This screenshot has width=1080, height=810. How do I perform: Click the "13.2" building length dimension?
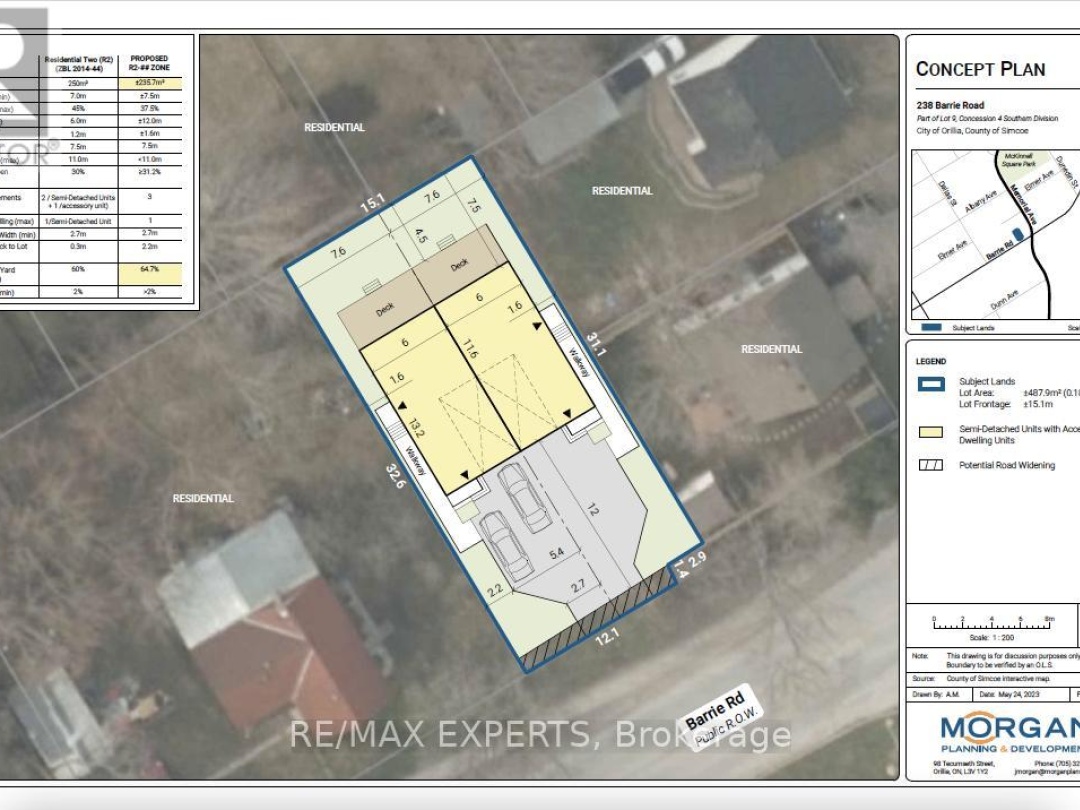(x=416, y=428)
